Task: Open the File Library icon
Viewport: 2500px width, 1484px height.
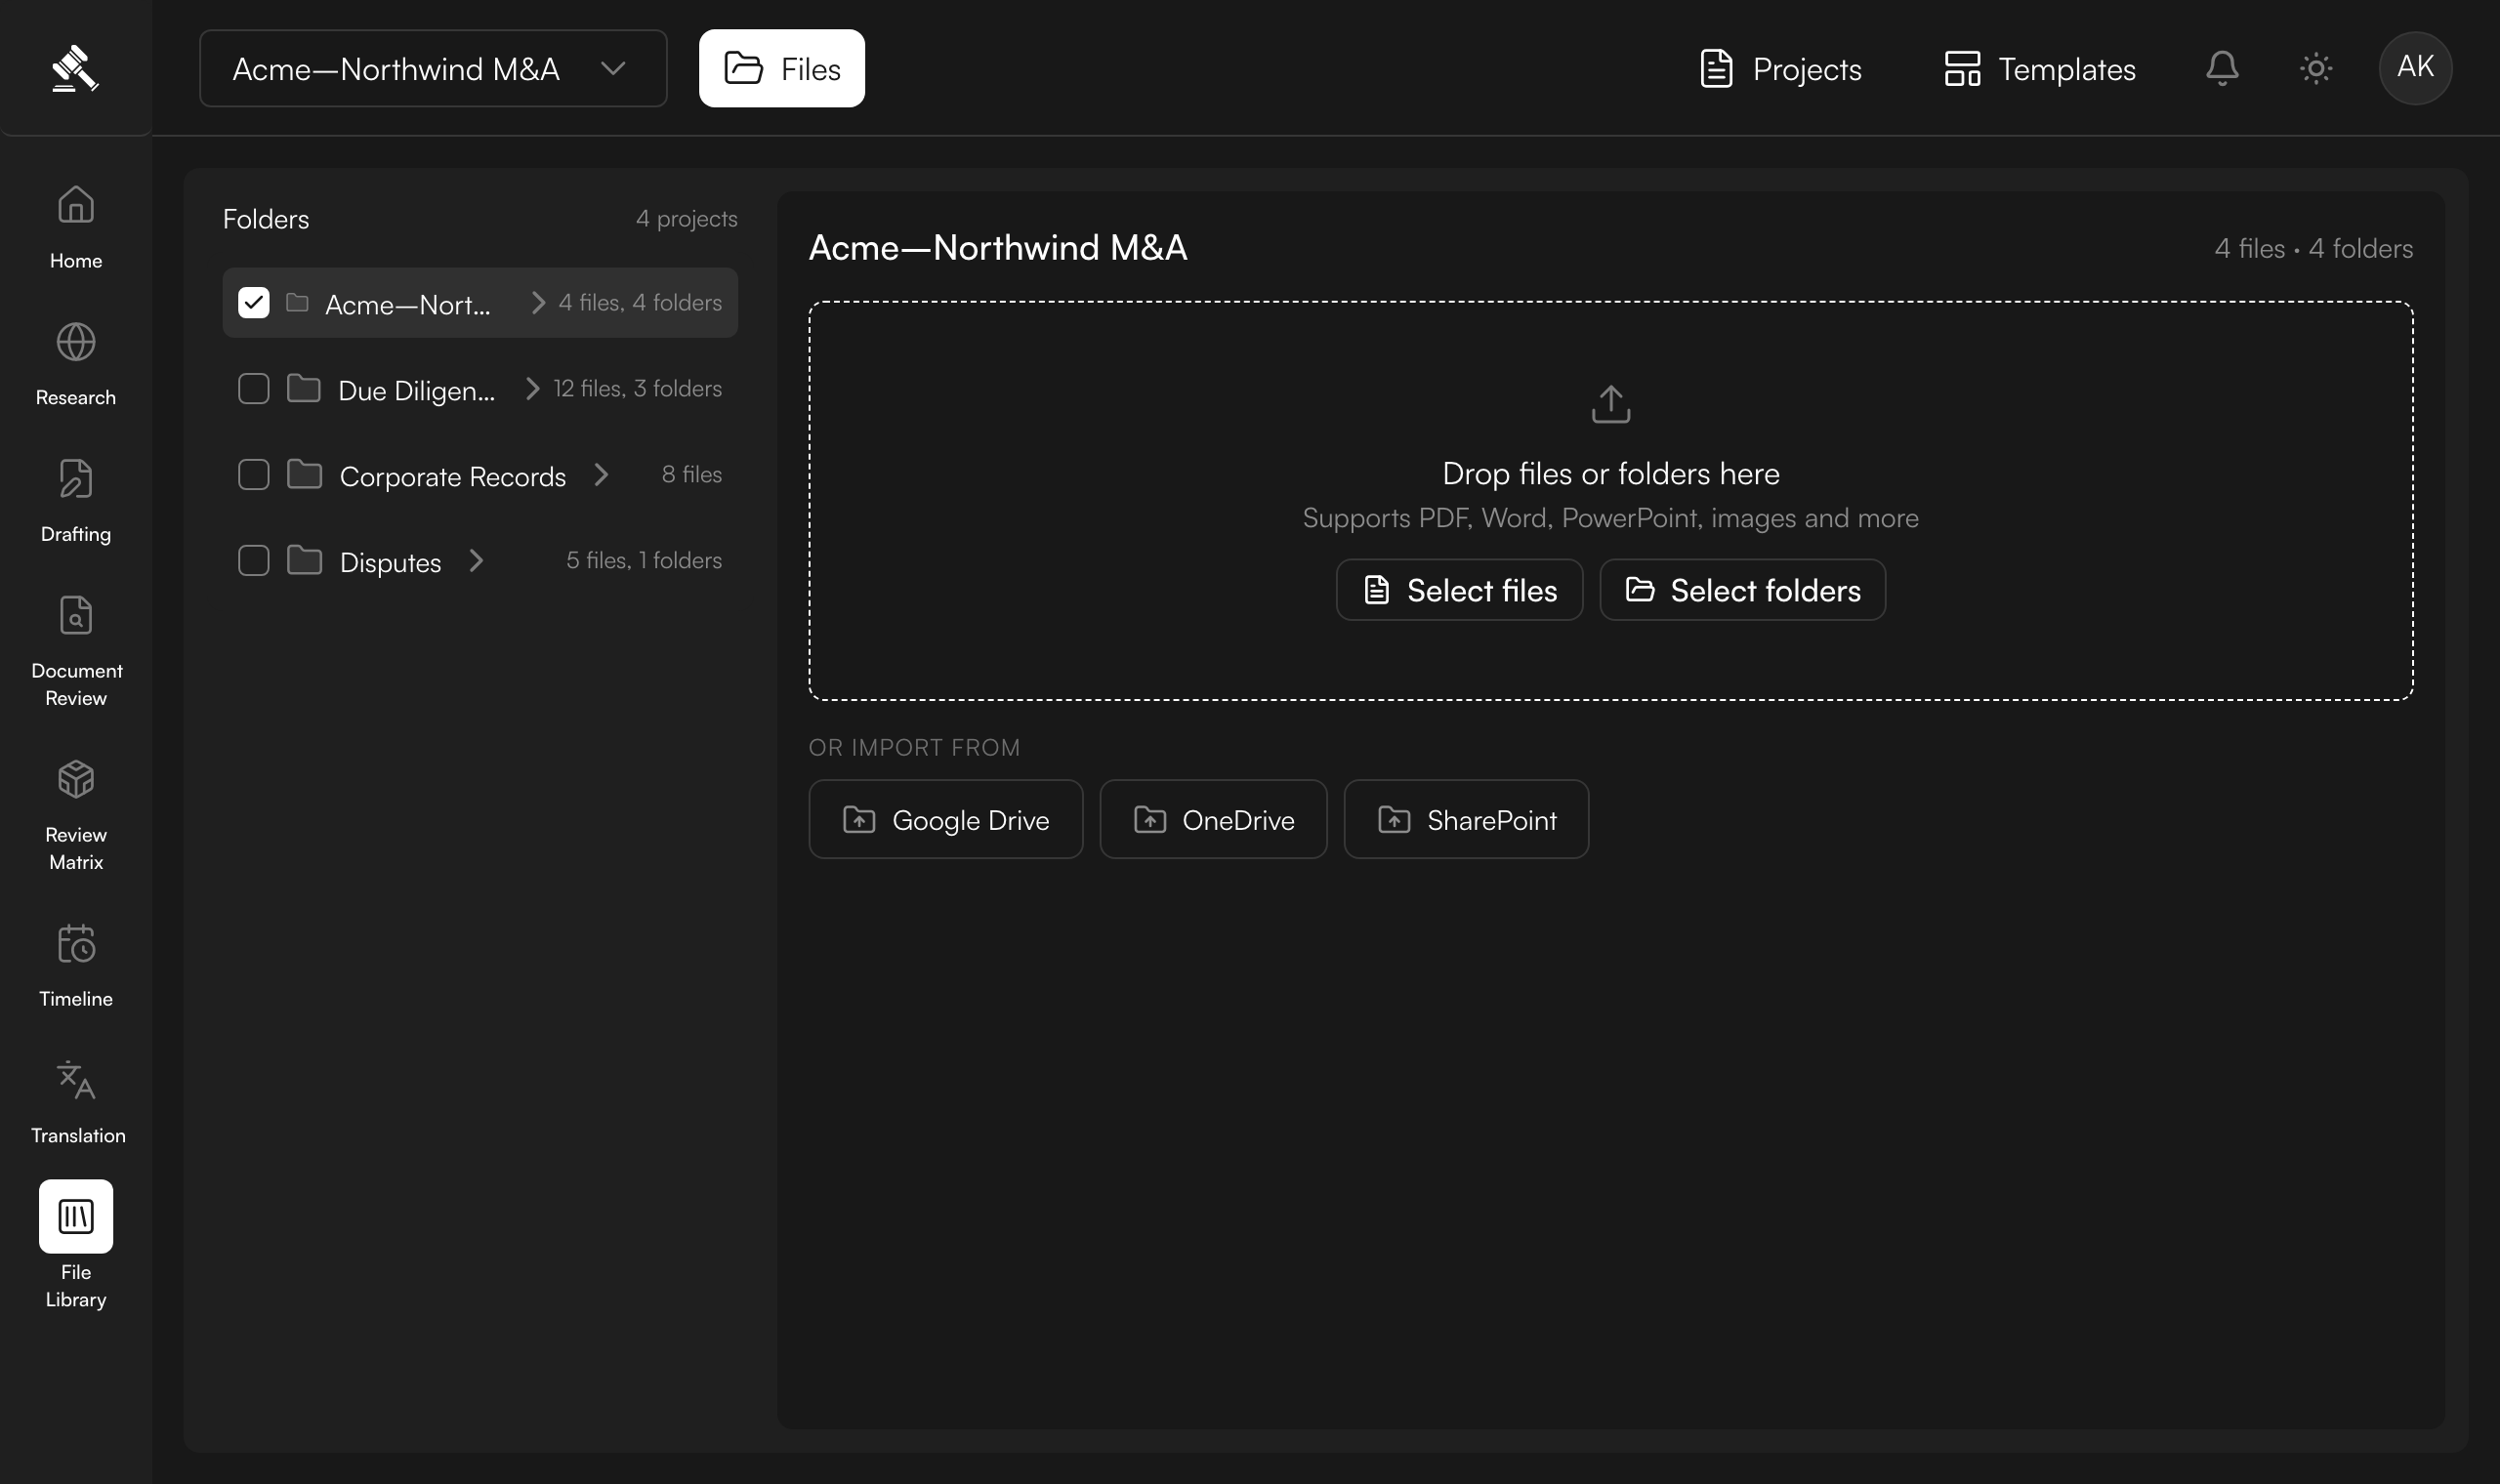Action: (76, 1216)
